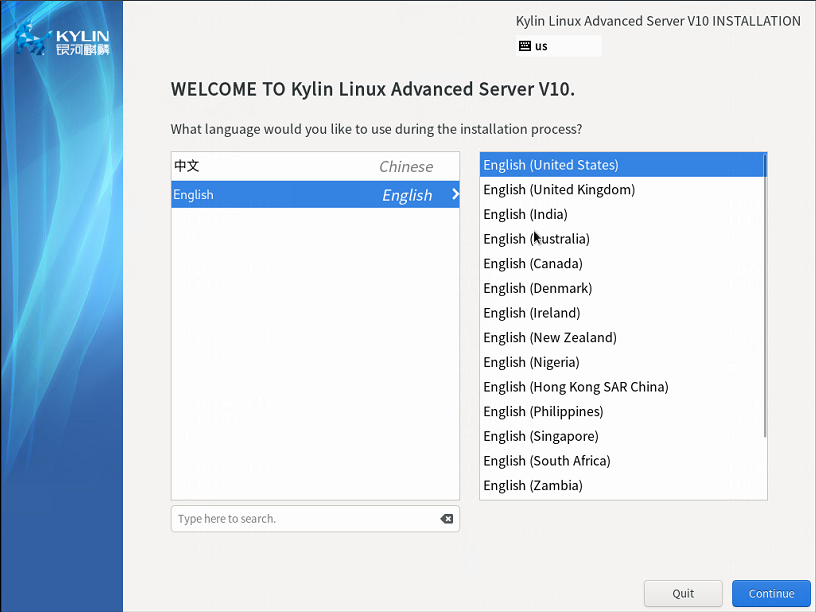Select English (Philippines) locale
The width and height of the screenshot is (816, 612).
[x=622, y=411]
